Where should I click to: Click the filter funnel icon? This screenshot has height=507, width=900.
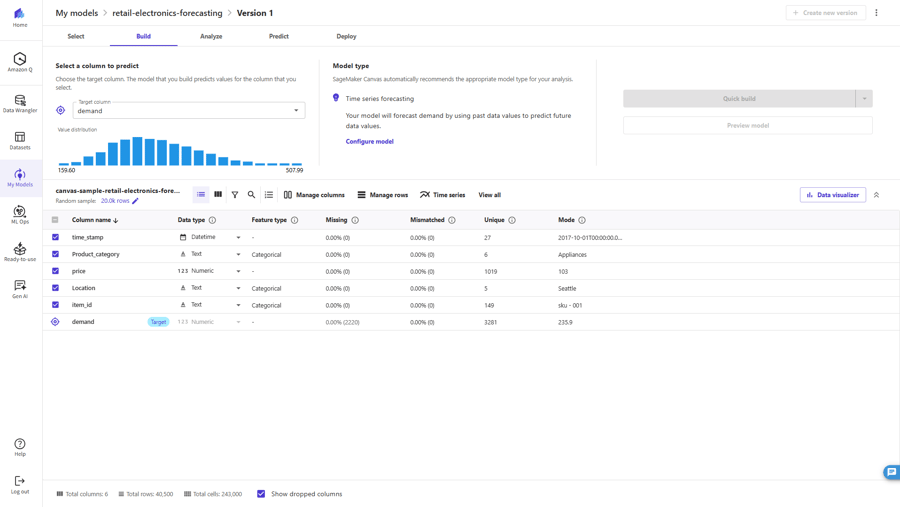[235, 195]
